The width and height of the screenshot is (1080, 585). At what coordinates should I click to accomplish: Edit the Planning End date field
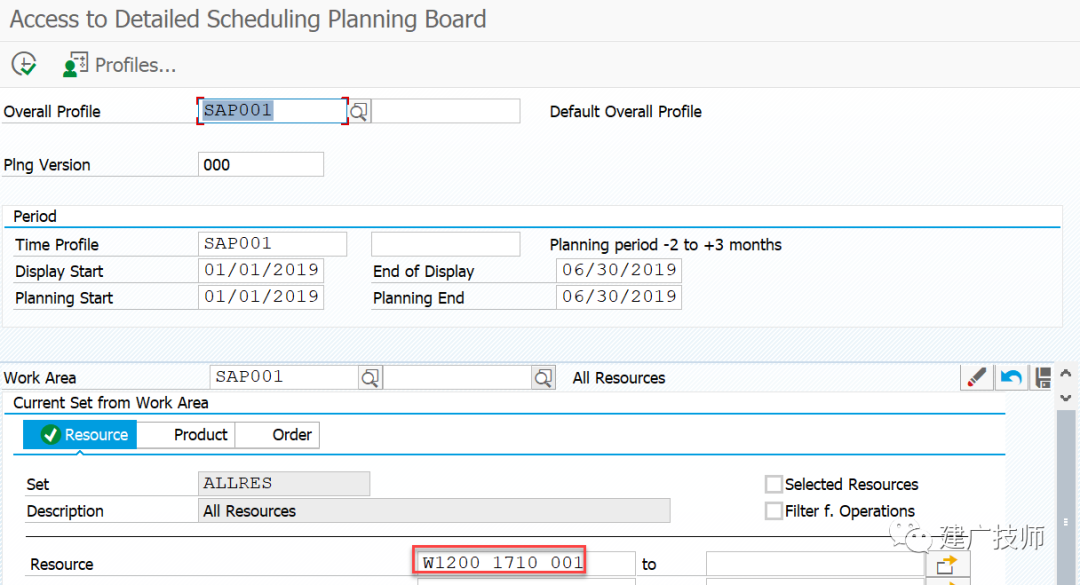(619, 297)
